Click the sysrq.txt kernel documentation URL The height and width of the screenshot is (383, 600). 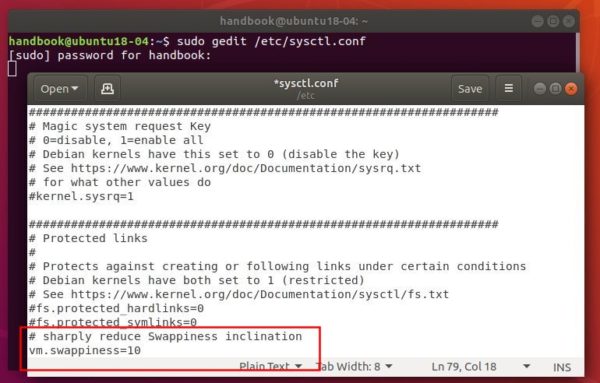pyautogui.click(x=246, y=168)
